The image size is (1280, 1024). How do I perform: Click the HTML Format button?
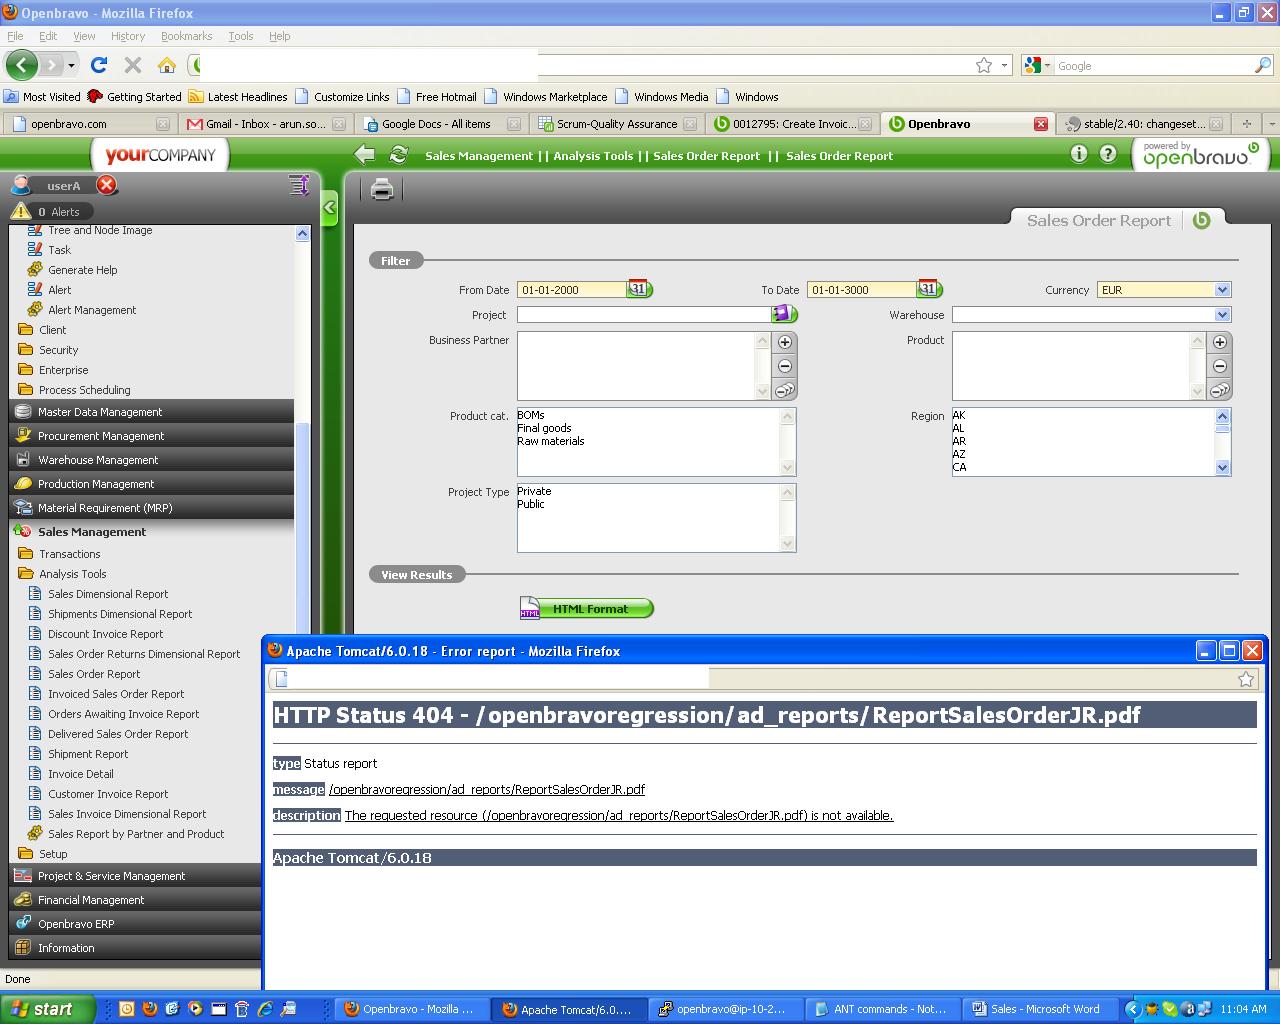pos(586,608)
